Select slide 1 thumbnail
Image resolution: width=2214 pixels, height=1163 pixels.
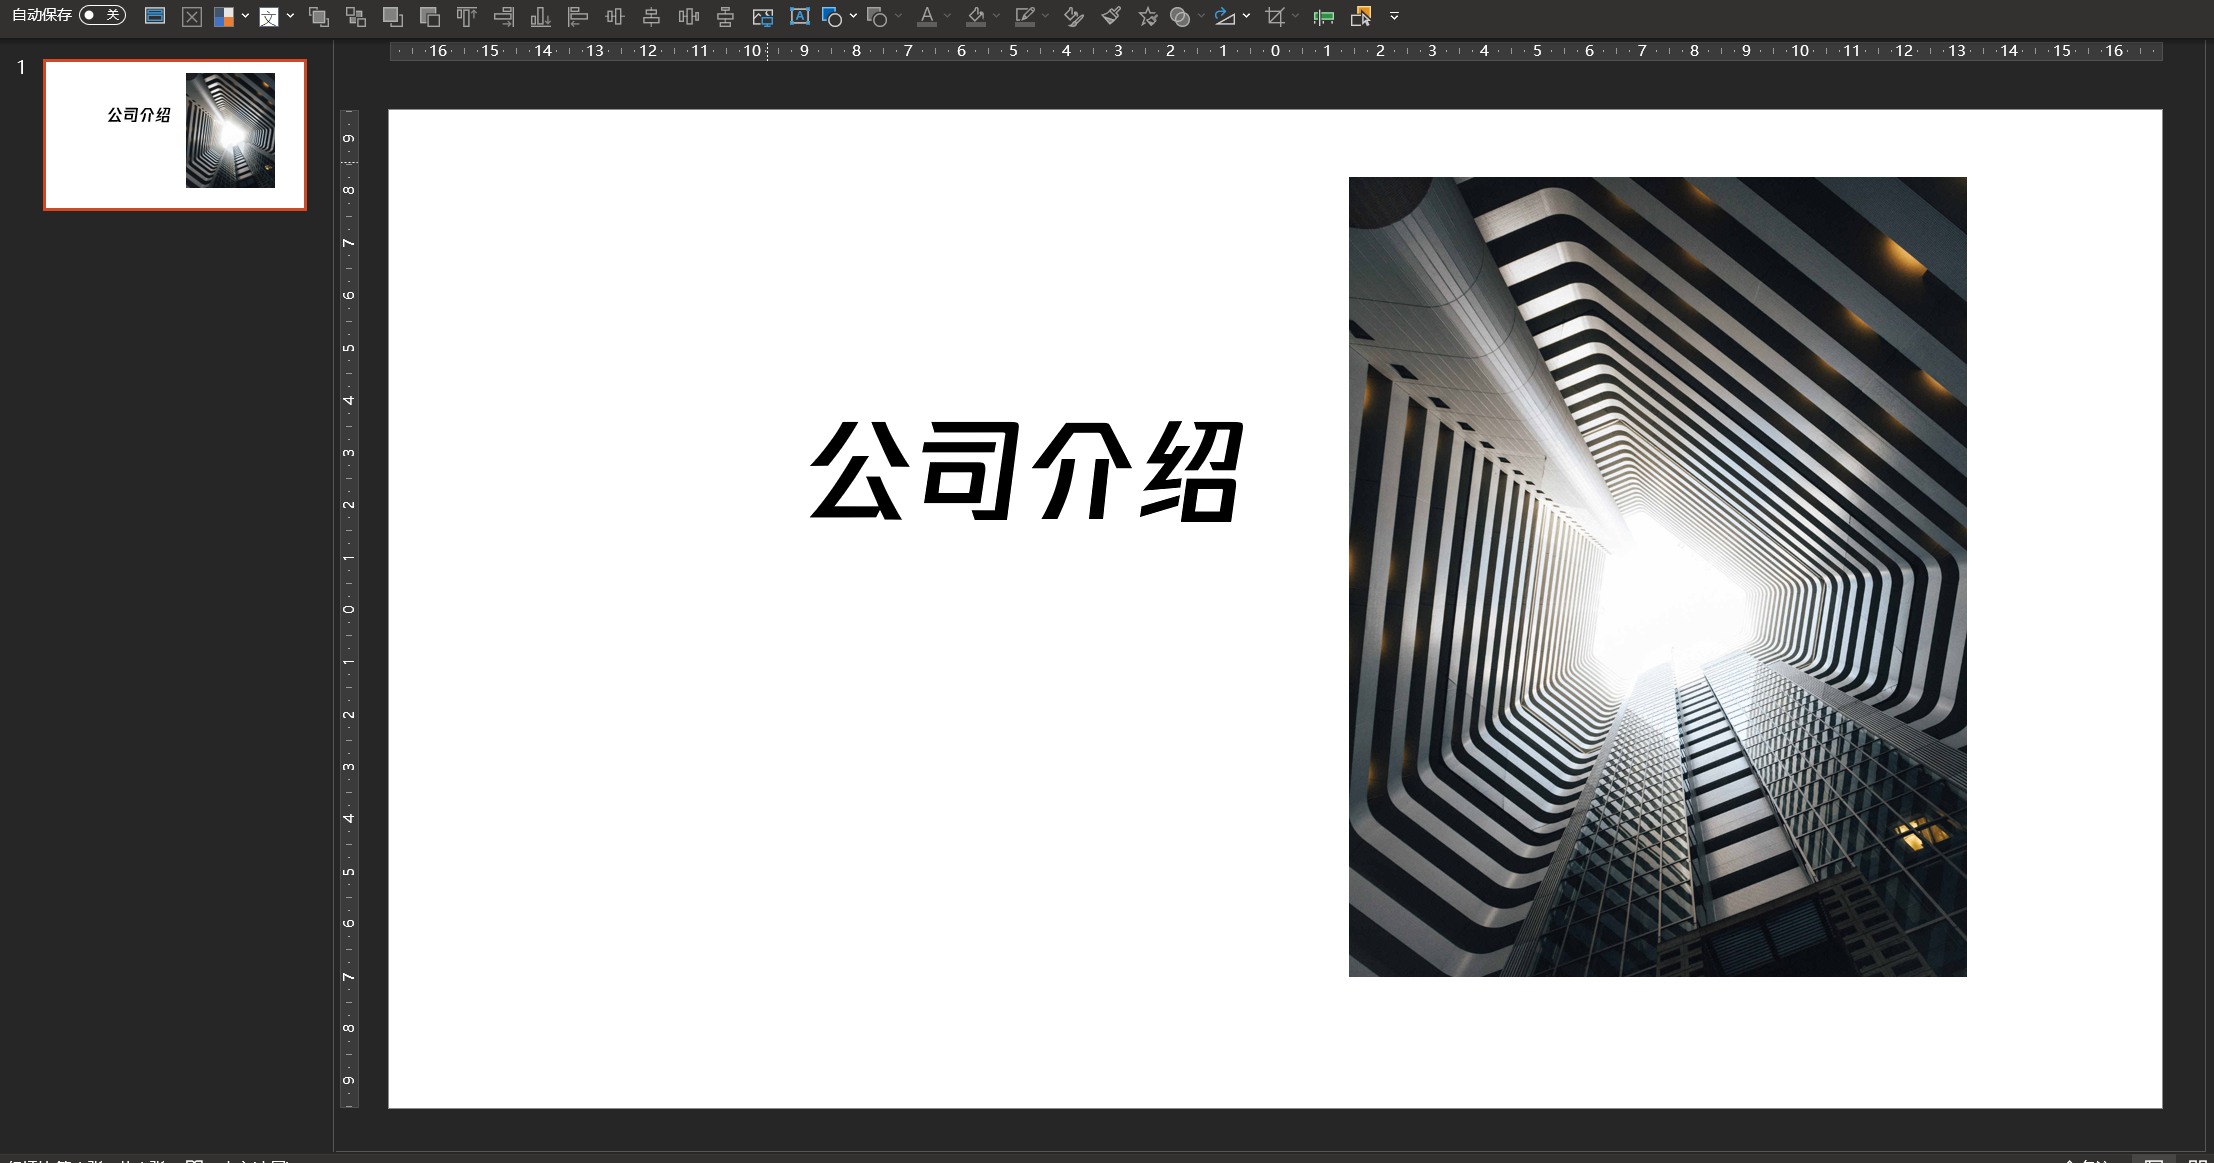point(175,135)
